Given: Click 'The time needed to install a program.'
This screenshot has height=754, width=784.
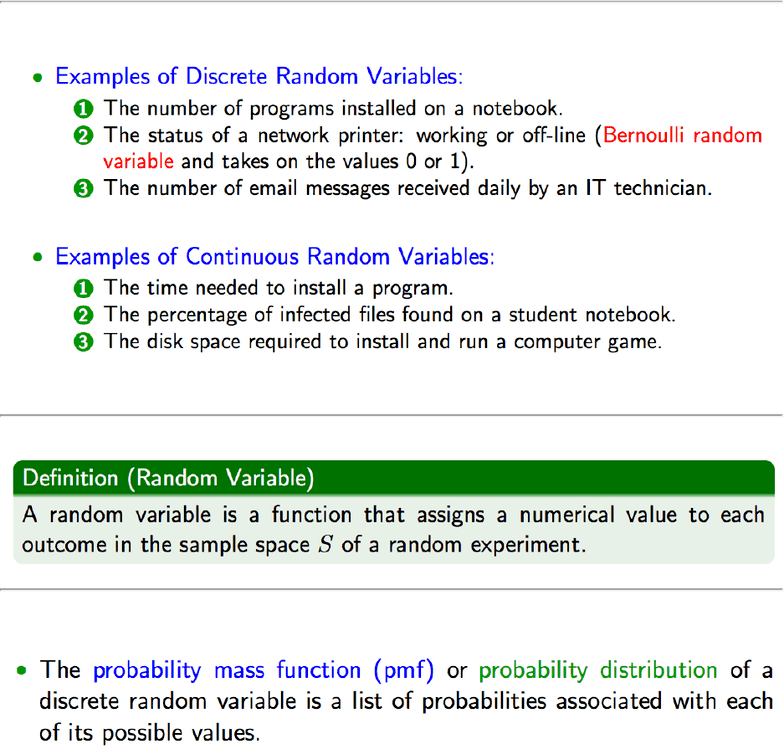Looking at the screenshot, I should click(278, 288).
